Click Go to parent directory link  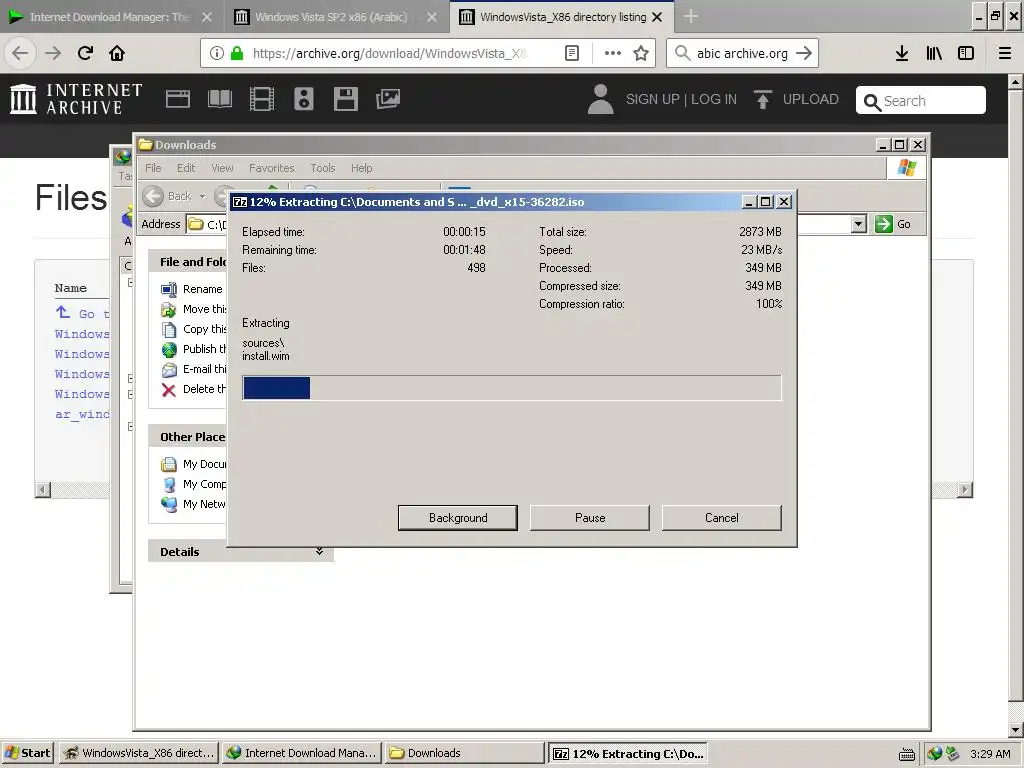click(x=82, y=313)
